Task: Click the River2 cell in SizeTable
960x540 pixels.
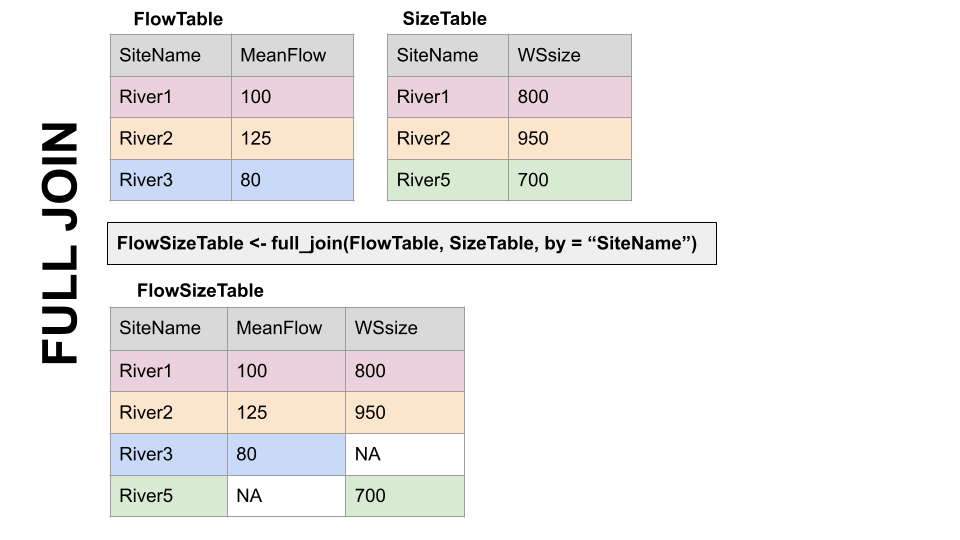Action: click(448, 138)
